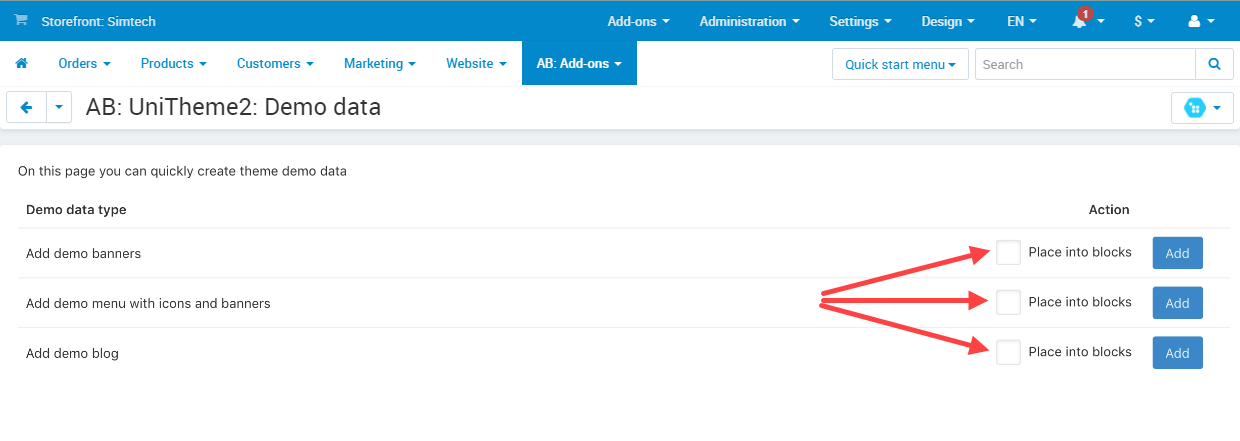Click Add button for demo banners

click(1177, 253)
